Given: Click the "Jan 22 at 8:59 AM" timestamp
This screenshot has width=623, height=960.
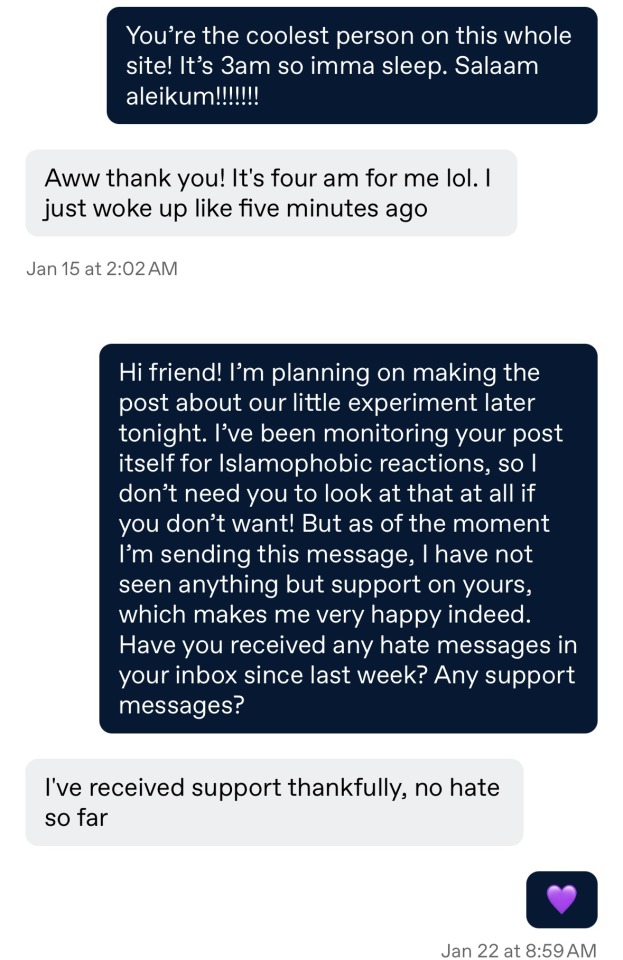Looking at the screenshot, I should tap(518, 949).
